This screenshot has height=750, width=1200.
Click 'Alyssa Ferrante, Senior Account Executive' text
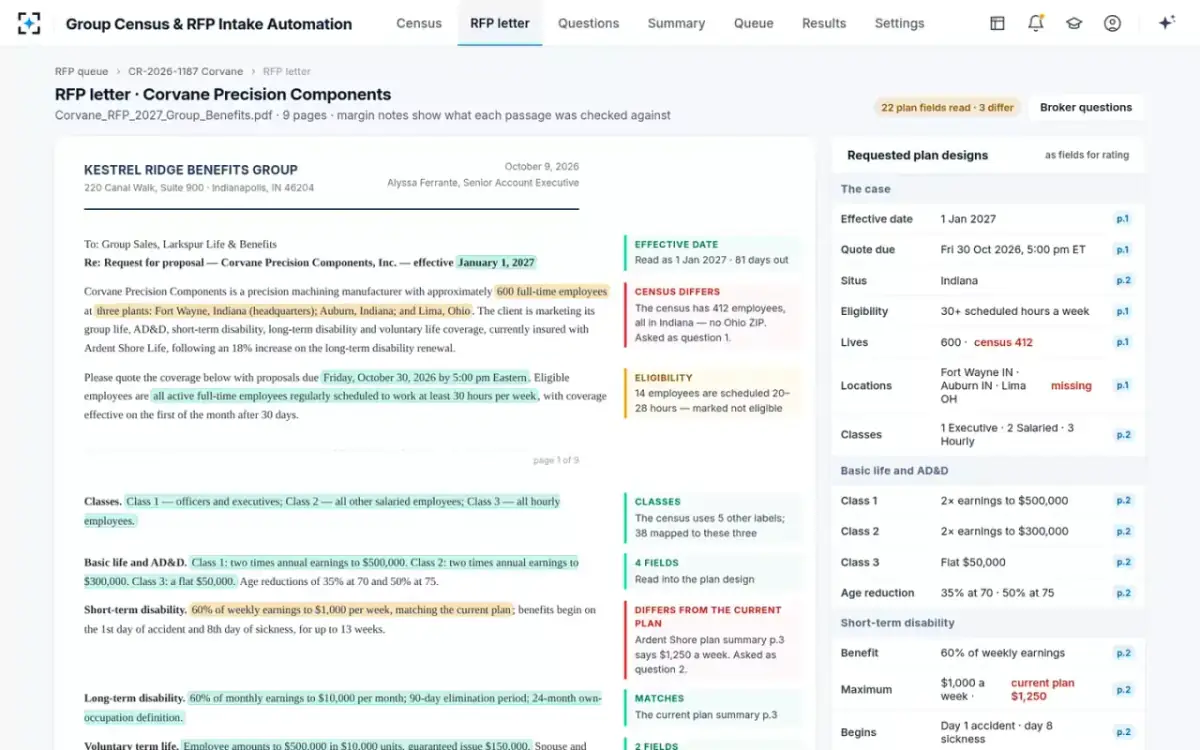[483, 183]
